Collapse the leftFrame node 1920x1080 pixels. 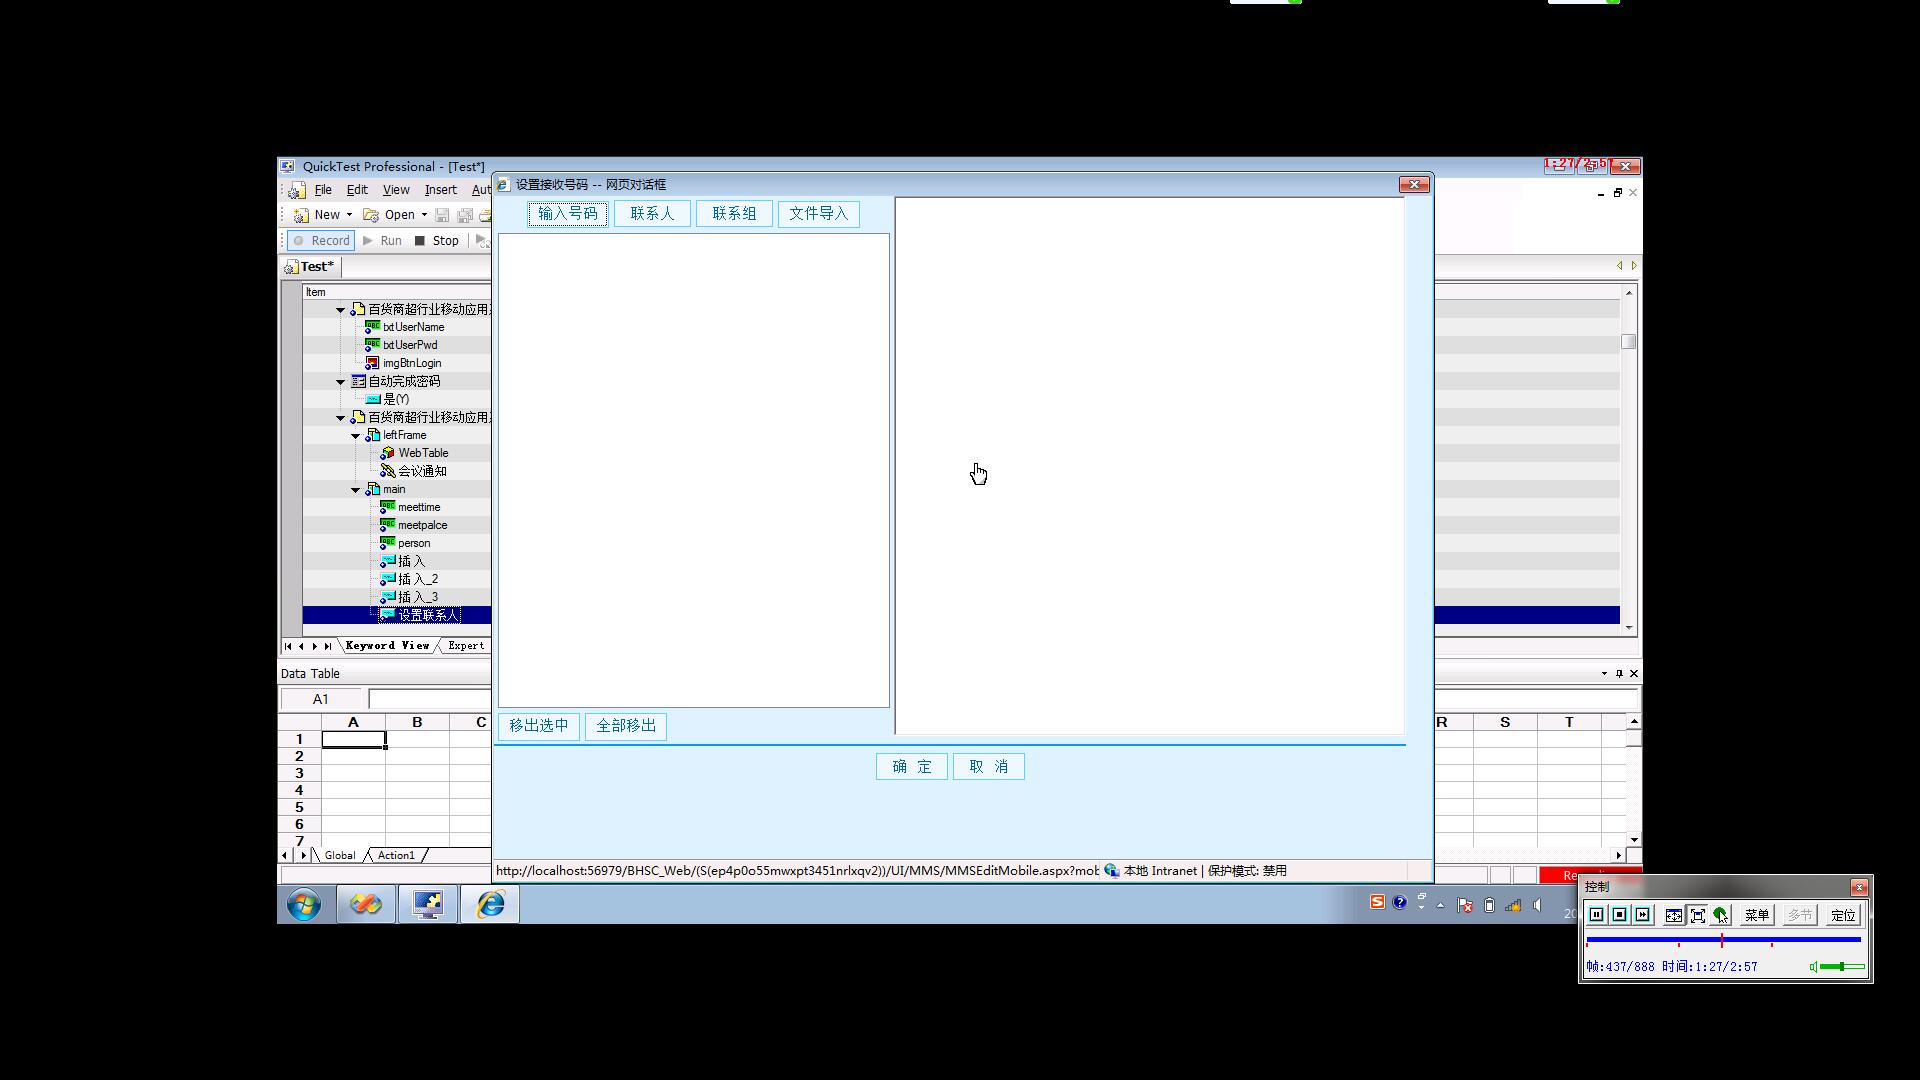click(355, 436)
